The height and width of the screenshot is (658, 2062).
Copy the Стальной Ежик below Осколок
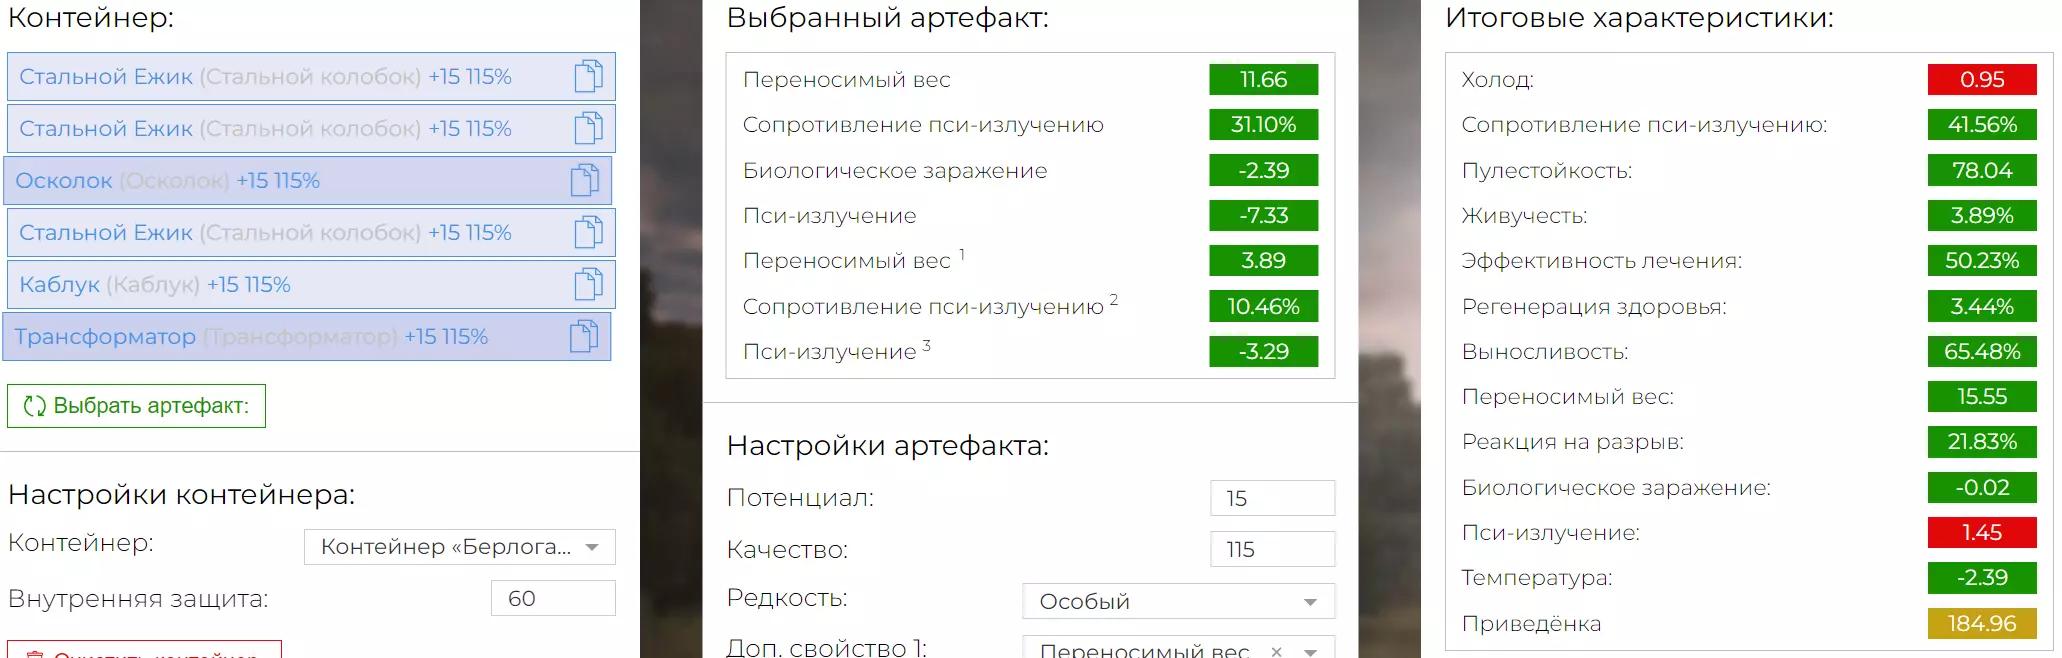click(589, 233)
